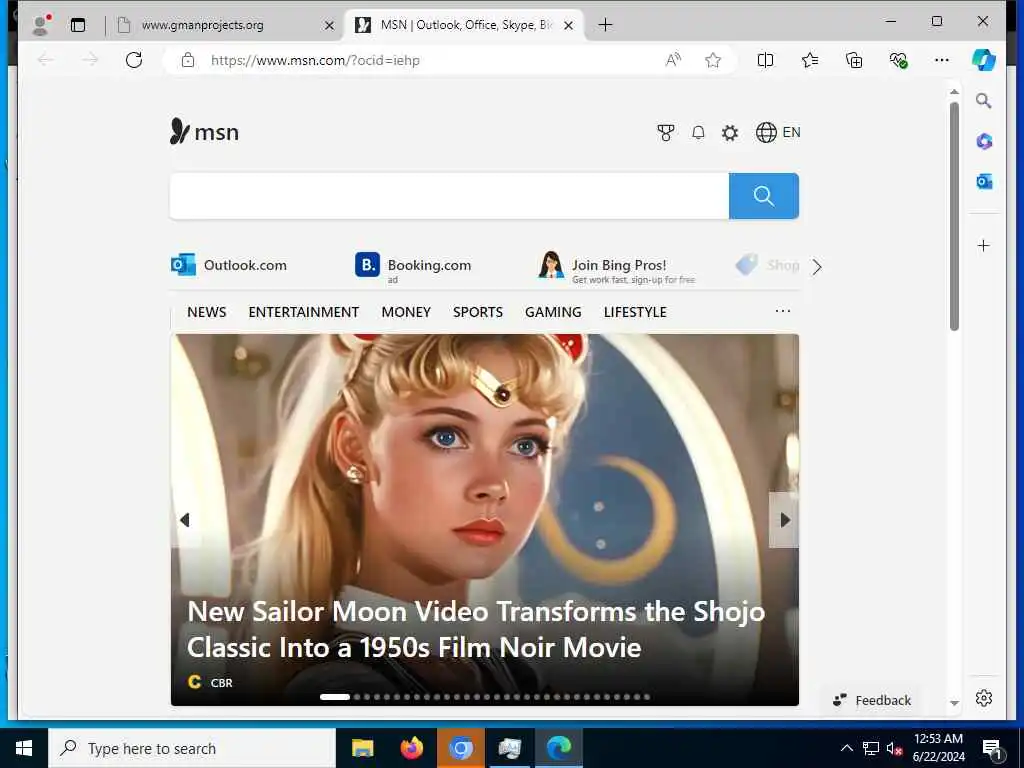1024x768 pixels.
Task: Add an app to the sidebar
Action: [x=984, y=246]
